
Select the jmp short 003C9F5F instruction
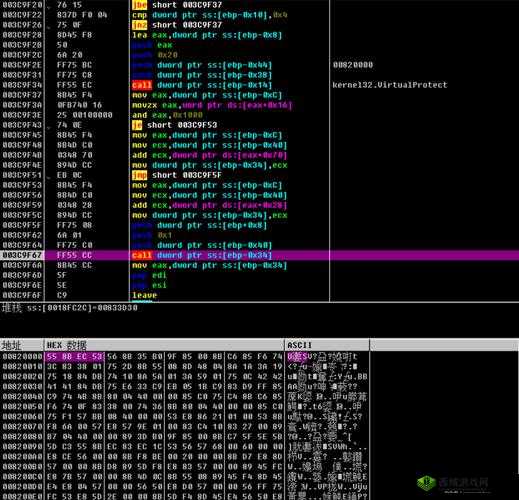coord(177,175)
